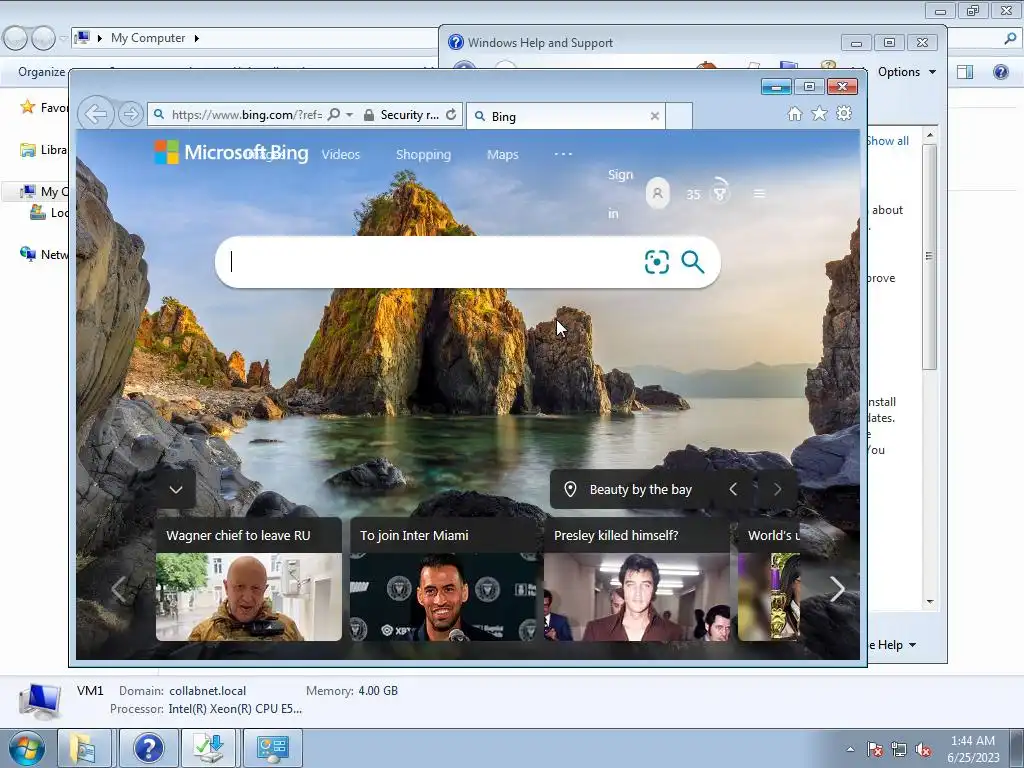Click the Explorer help question mark icon

(1000, 72)
